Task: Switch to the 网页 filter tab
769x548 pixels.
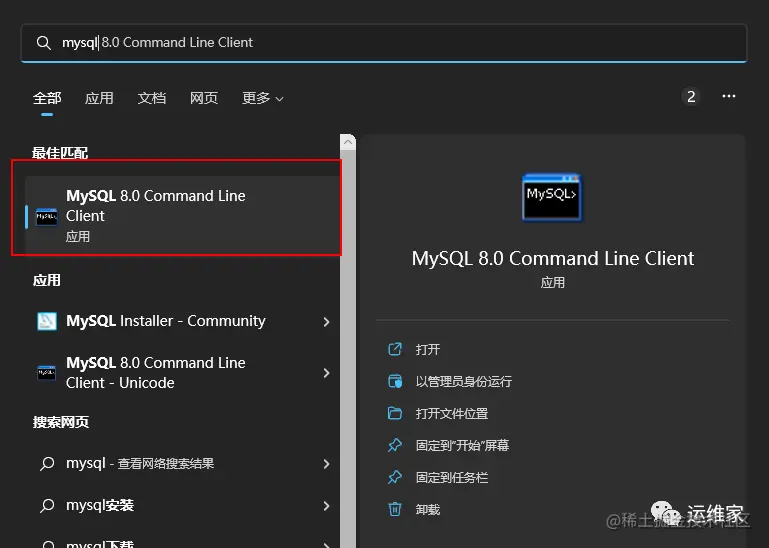Action: (204, 98)
